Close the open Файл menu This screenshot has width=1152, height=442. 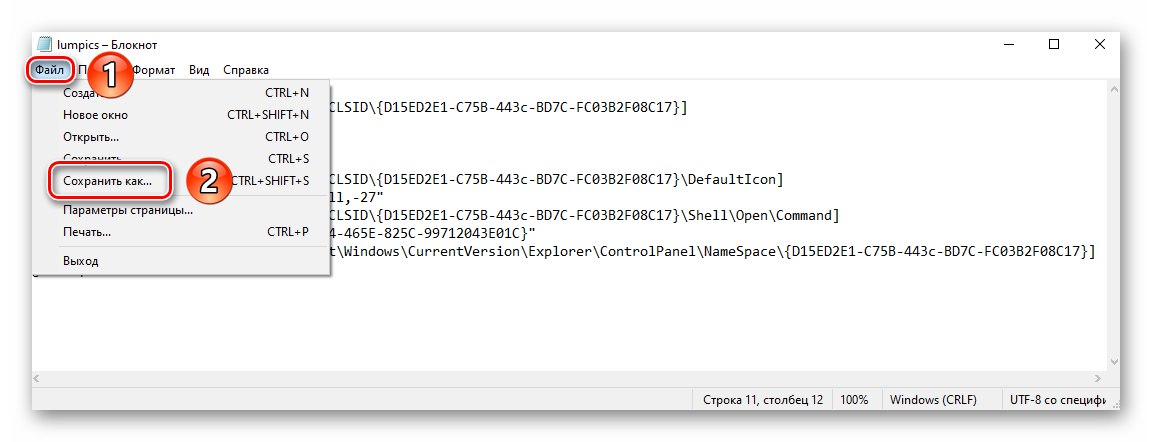coord(49,70)
